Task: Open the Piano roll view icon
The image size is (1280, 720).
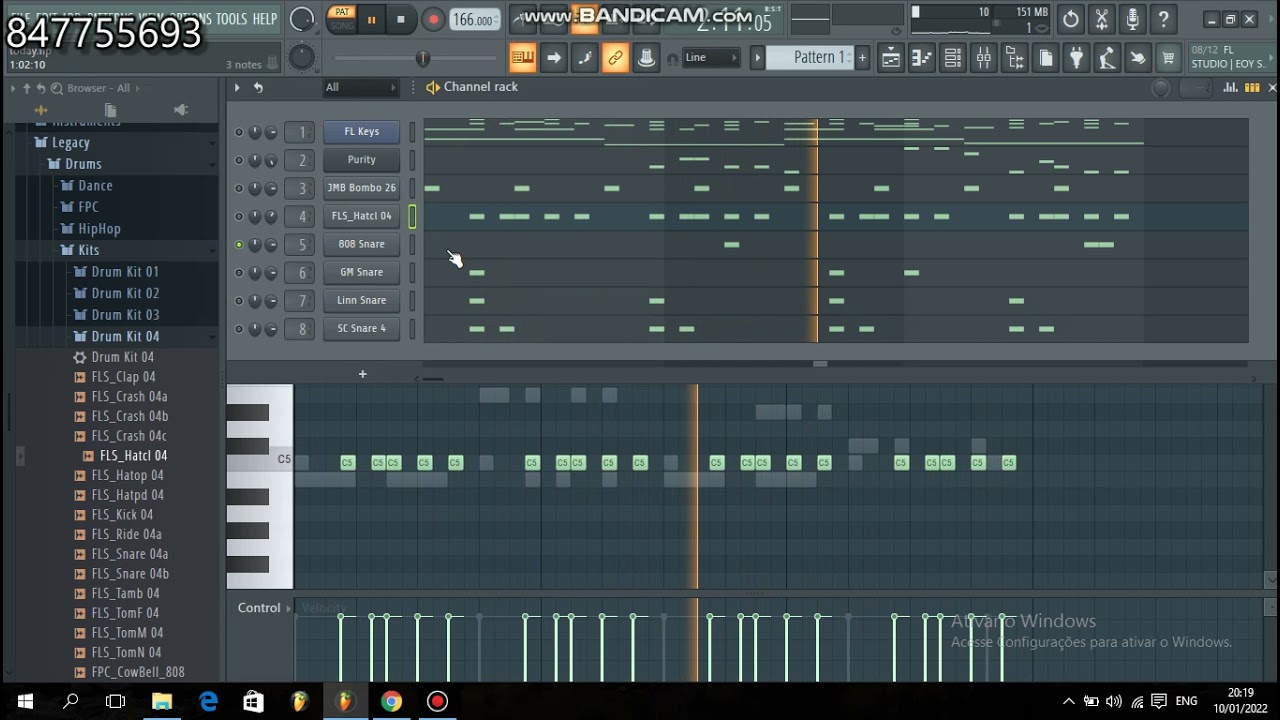Action: (921, 58)
